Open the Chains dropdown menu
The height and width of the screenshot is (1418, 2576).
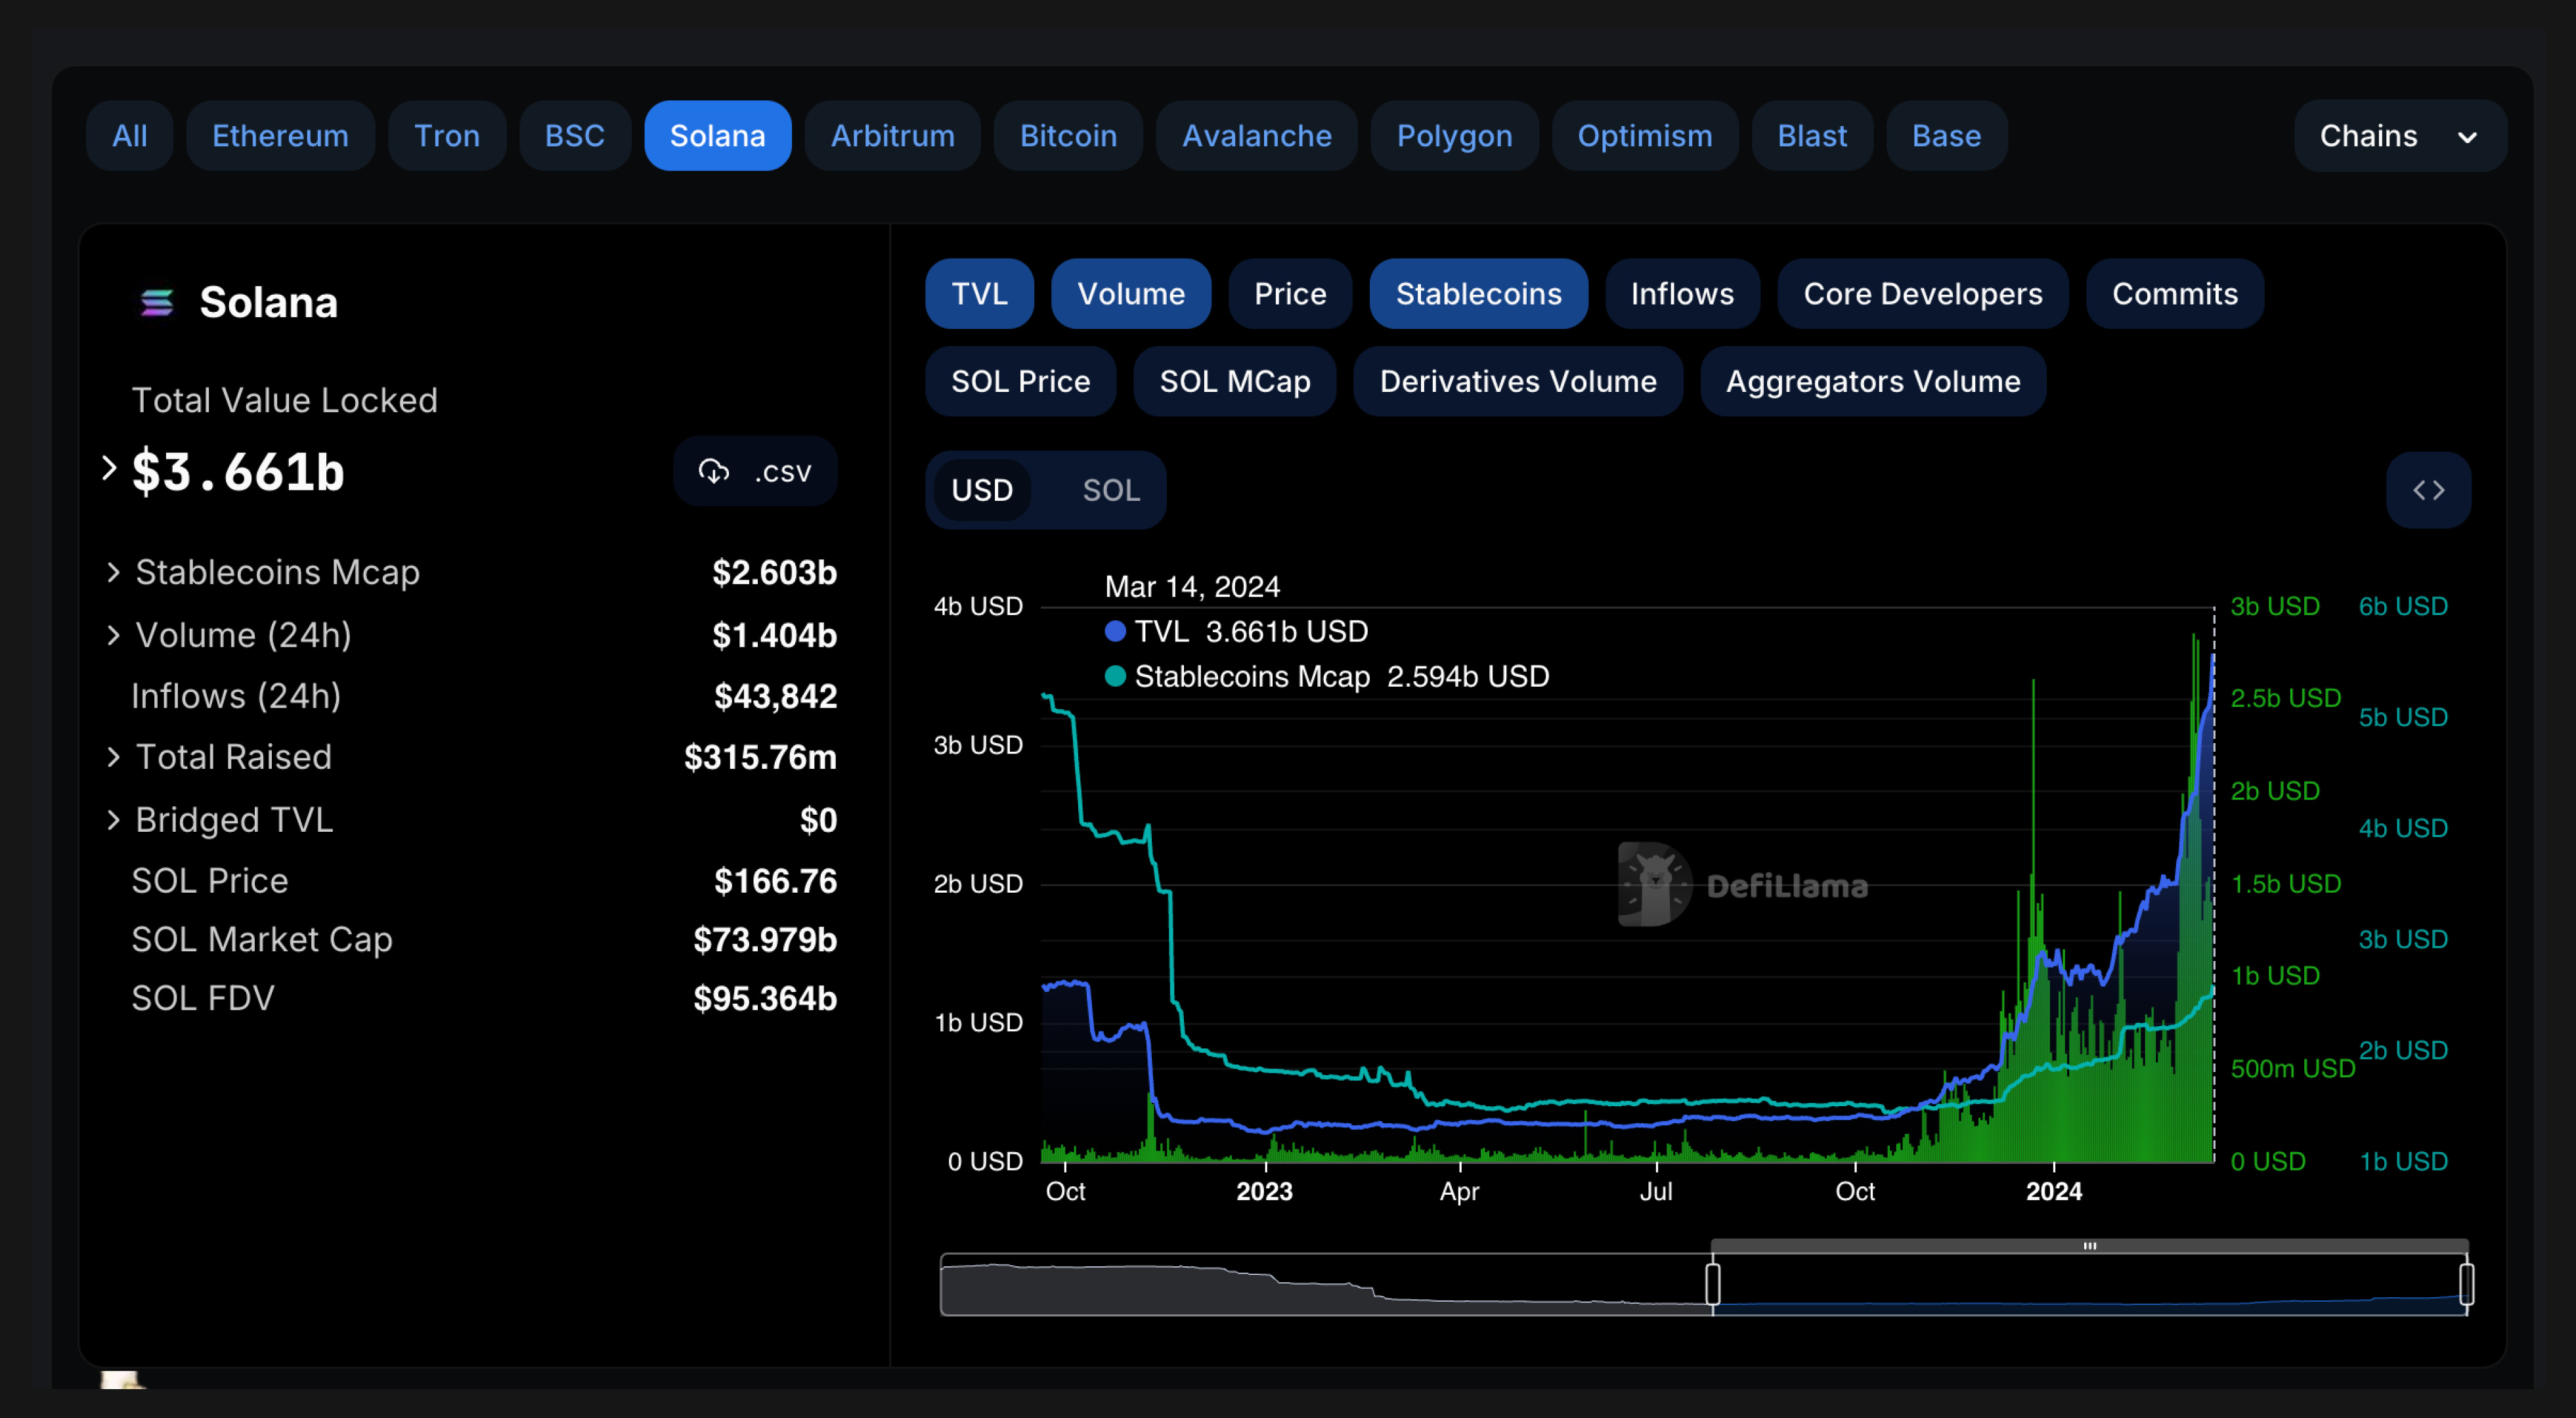pyautogui.click(x=2399, y=136)
